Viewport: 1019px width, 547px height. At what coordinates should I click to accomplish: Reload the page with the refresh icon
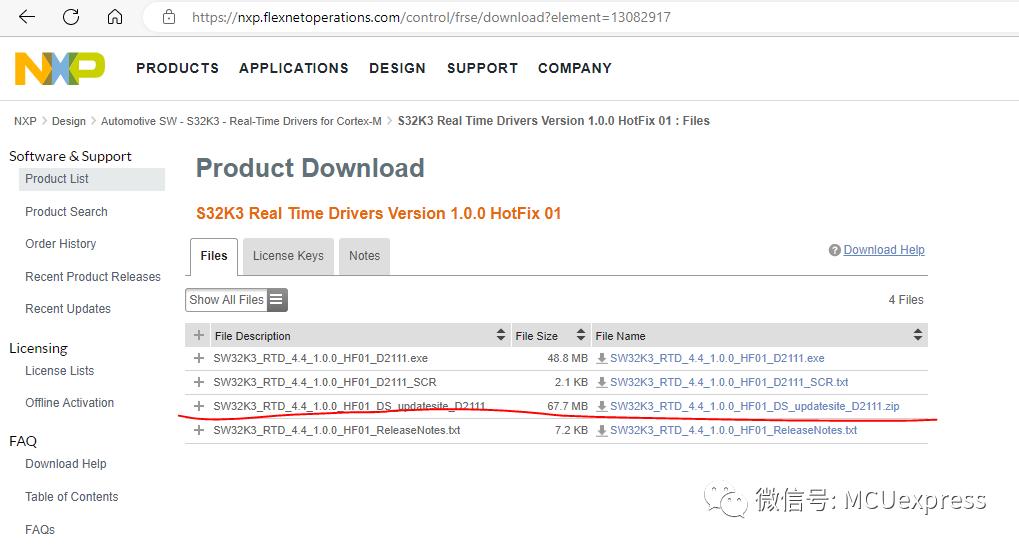point(71,17)
